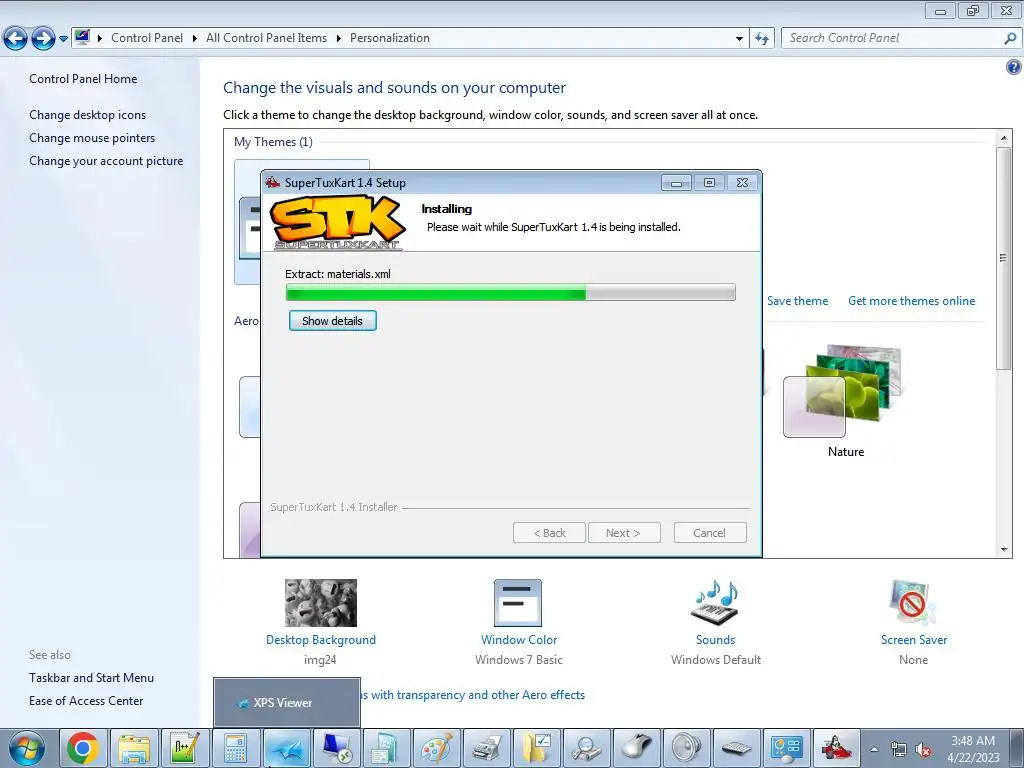Screen dimensions: 1024x768
Task: Click the muted volume tray icon
Action: [923, 750]
